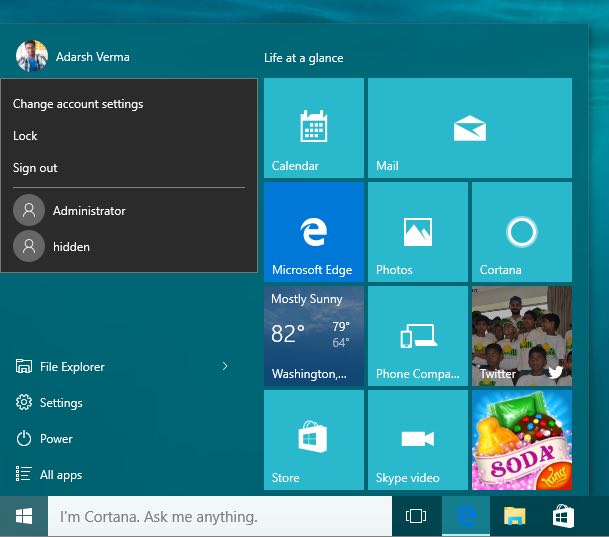Launch the Cortana tile
The height and width of the screenshot is (537, 609).
tap(521, 232)
